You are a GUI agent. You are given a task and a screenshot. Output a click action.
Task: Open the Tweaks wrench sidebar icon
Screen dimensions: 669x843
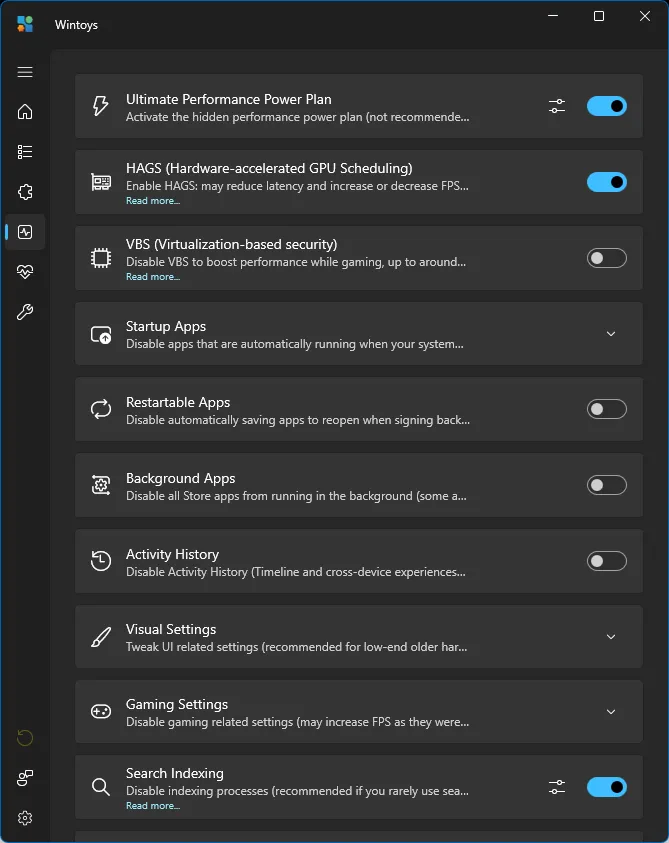25,312
